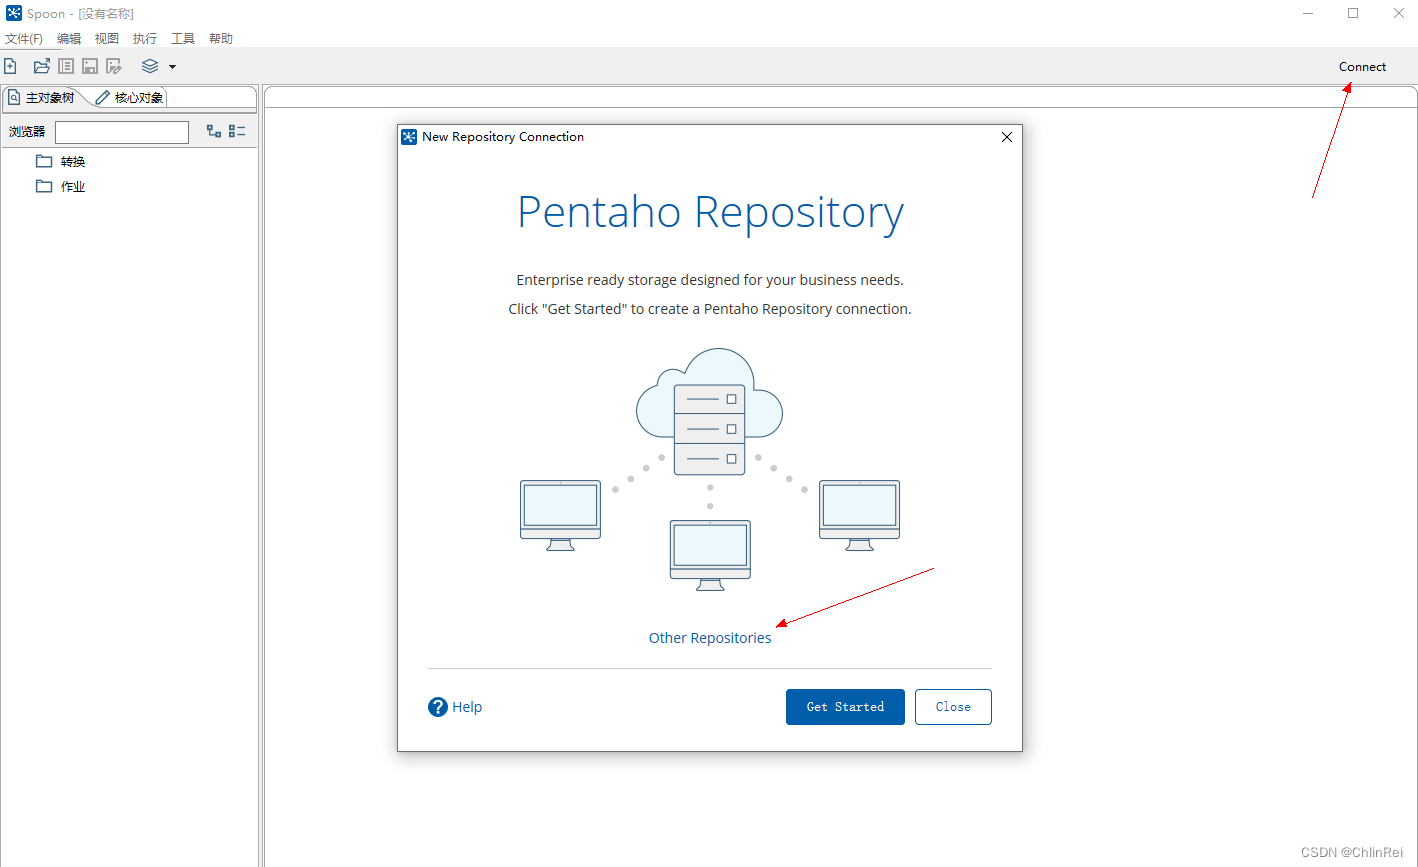Image resolution: width=1418 pixels, height=867 pixels.
Task: Open the 编辑 menu
Action: [69, 39]
